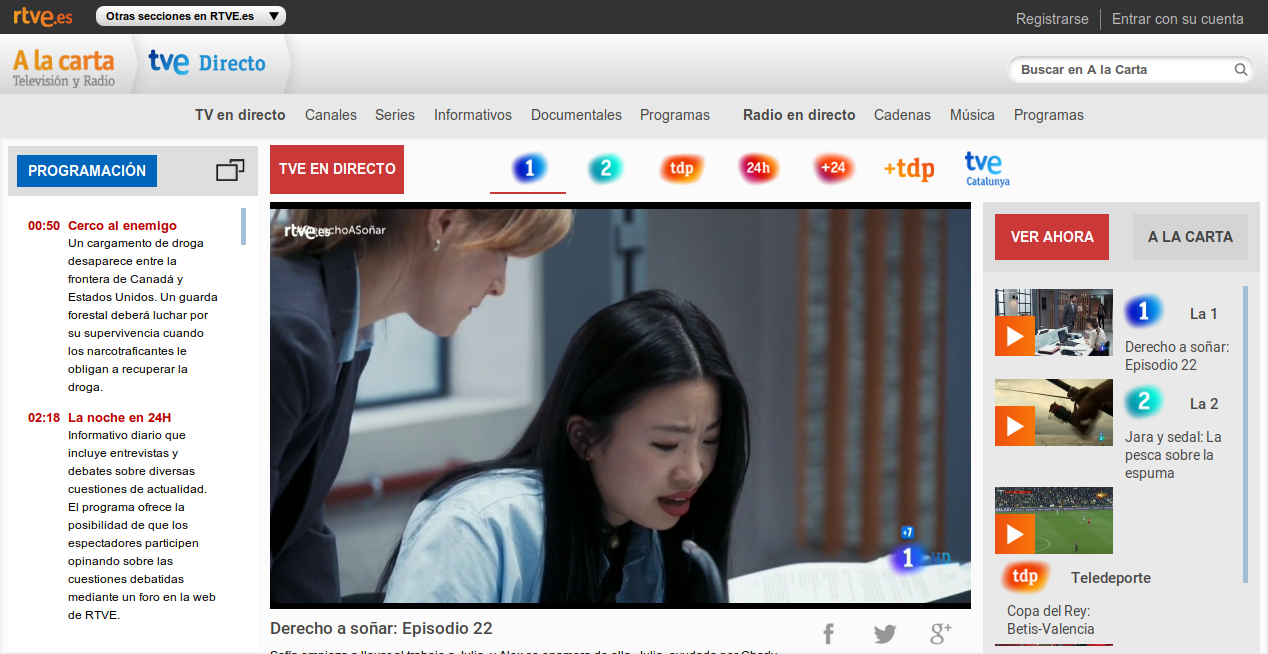Click La 1 logo in Ver ahora list
The width and height of the screenshot is (1268, 654).
tap(1144, 312)
